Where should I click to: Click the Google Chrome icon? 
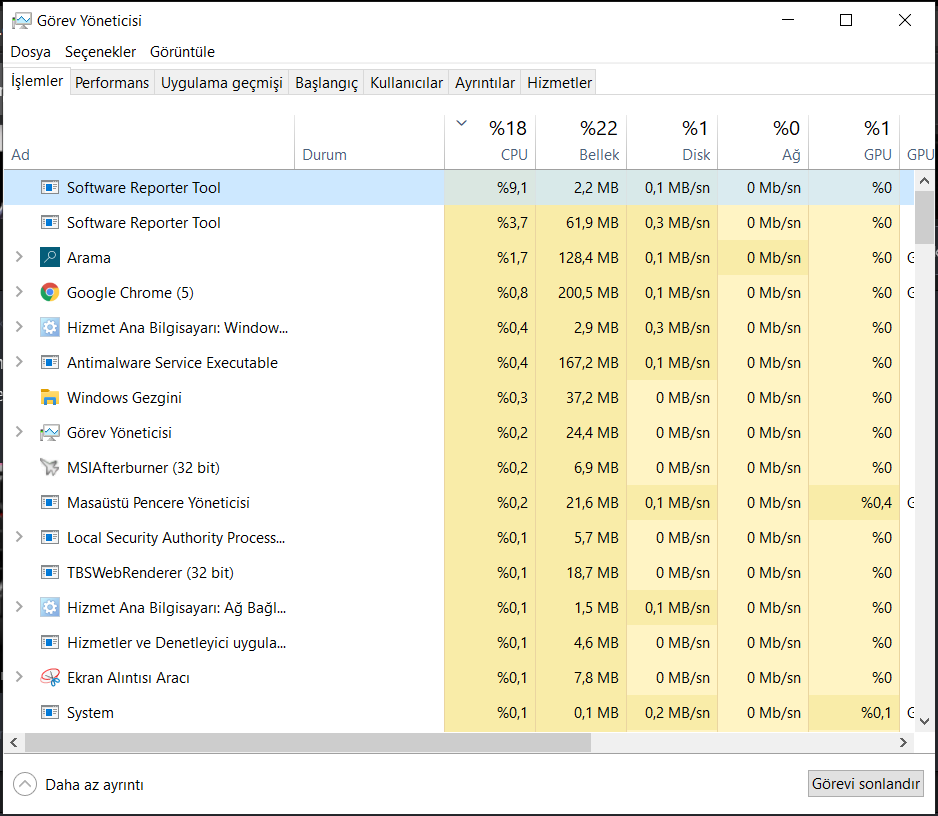coord(50,293)
